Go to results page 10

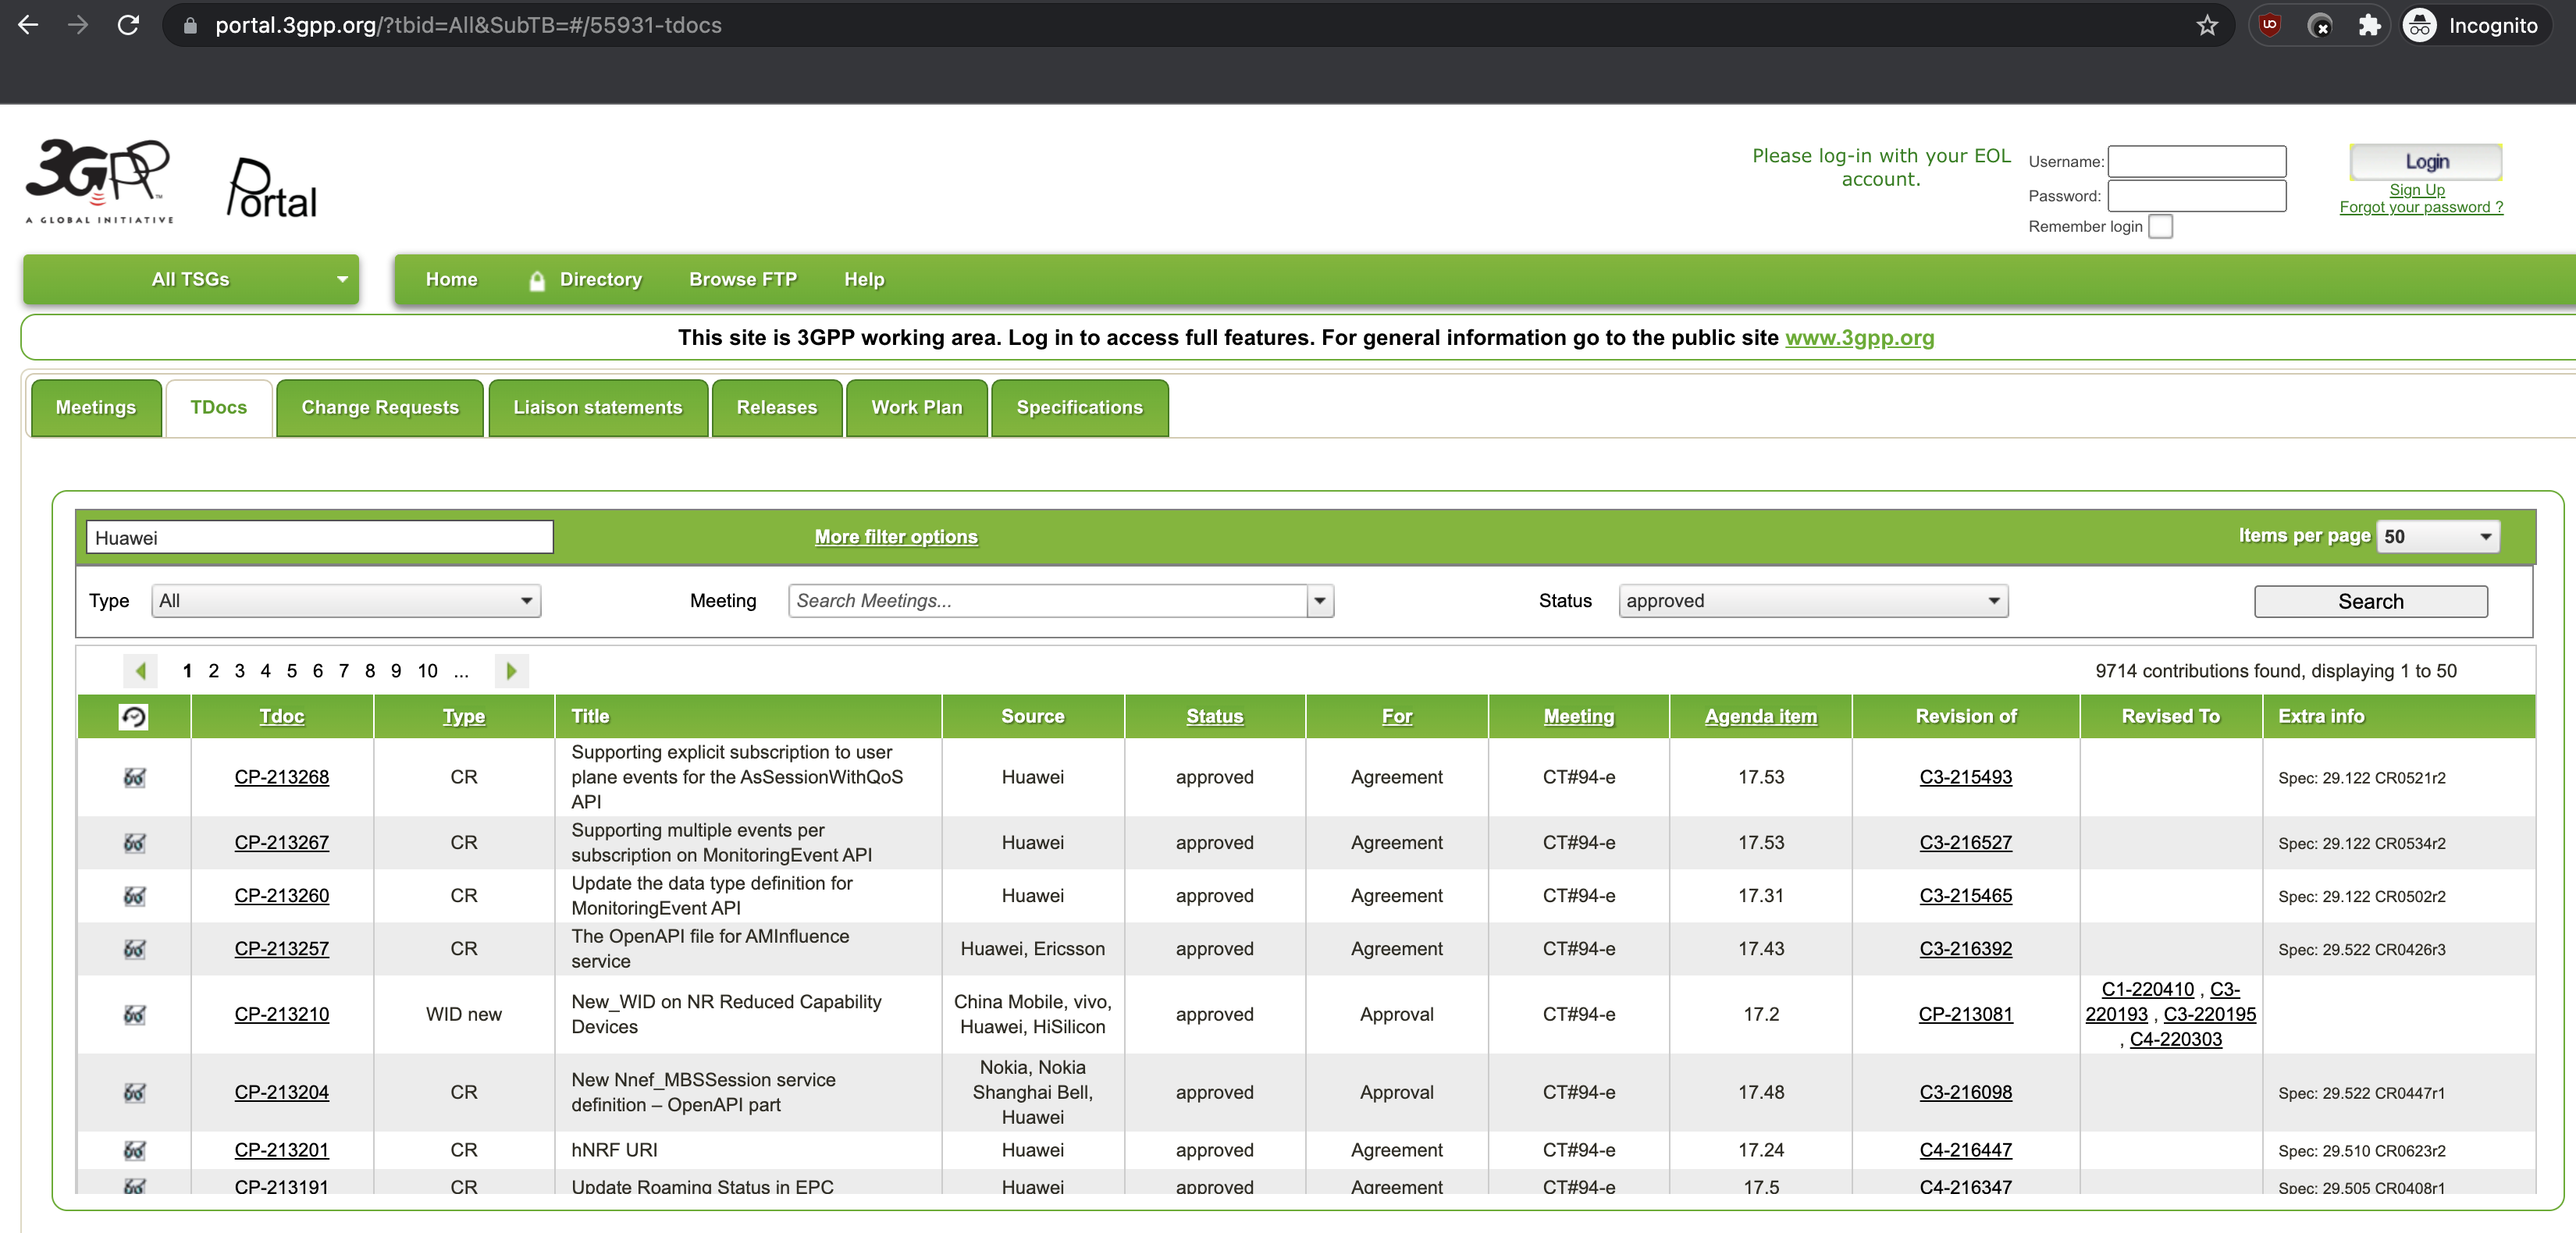[427, 671]
